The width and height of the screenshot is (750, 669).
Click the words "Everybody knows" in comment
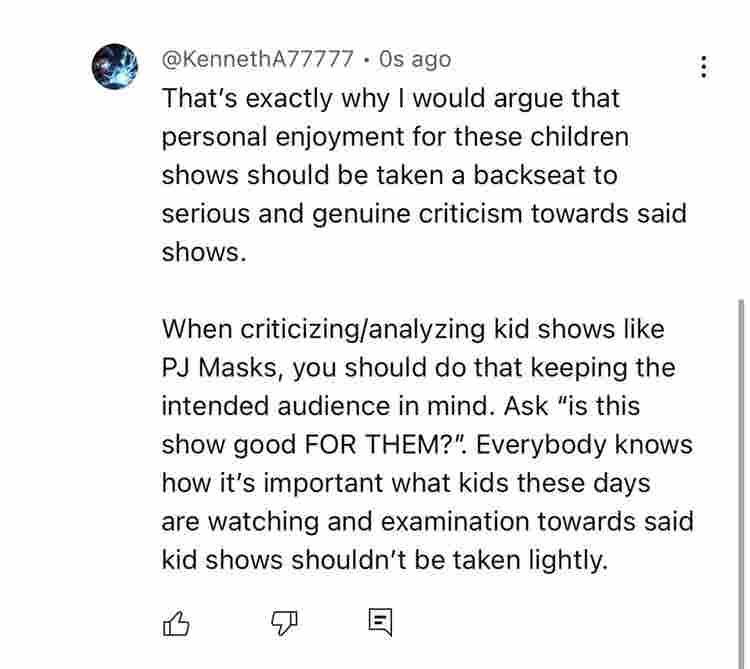click(x=584, y=445)
